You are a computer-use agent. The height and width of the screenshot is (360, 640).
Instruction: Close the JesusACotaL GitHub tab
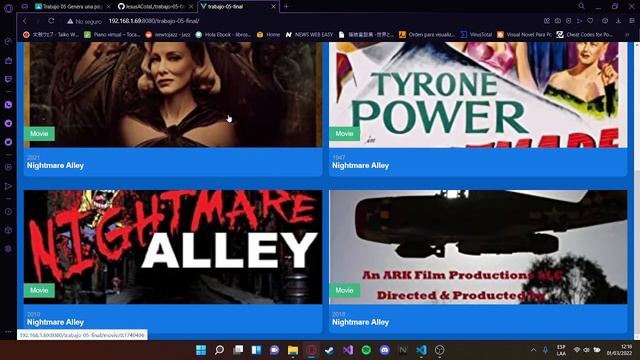(191, 7)
